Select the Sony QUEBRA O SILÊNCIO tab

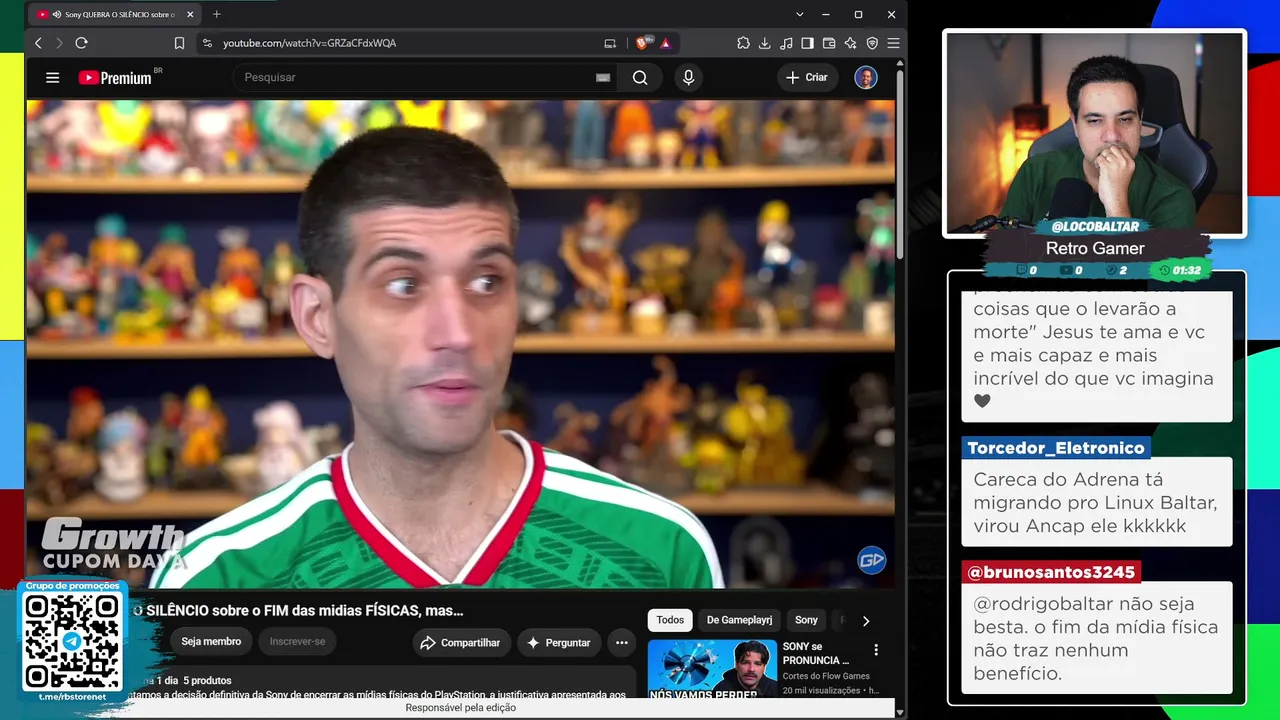pyautogui.click(x=115, y=15)
